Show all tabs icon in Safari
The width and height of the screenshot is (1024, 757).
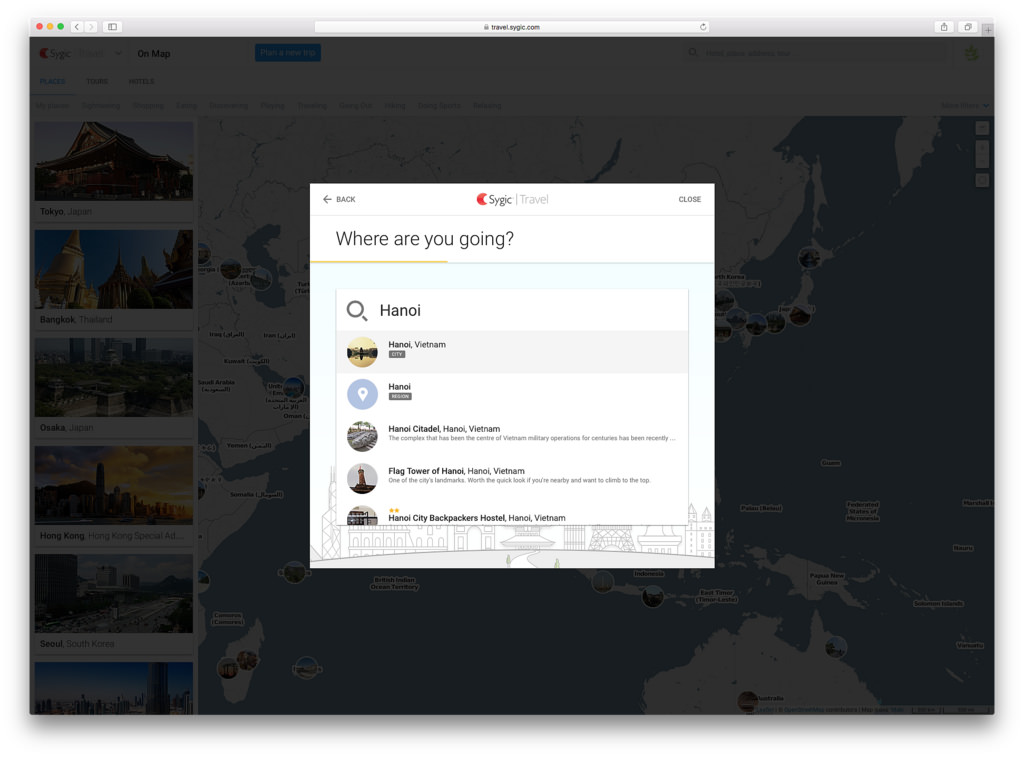pos(968,27)
